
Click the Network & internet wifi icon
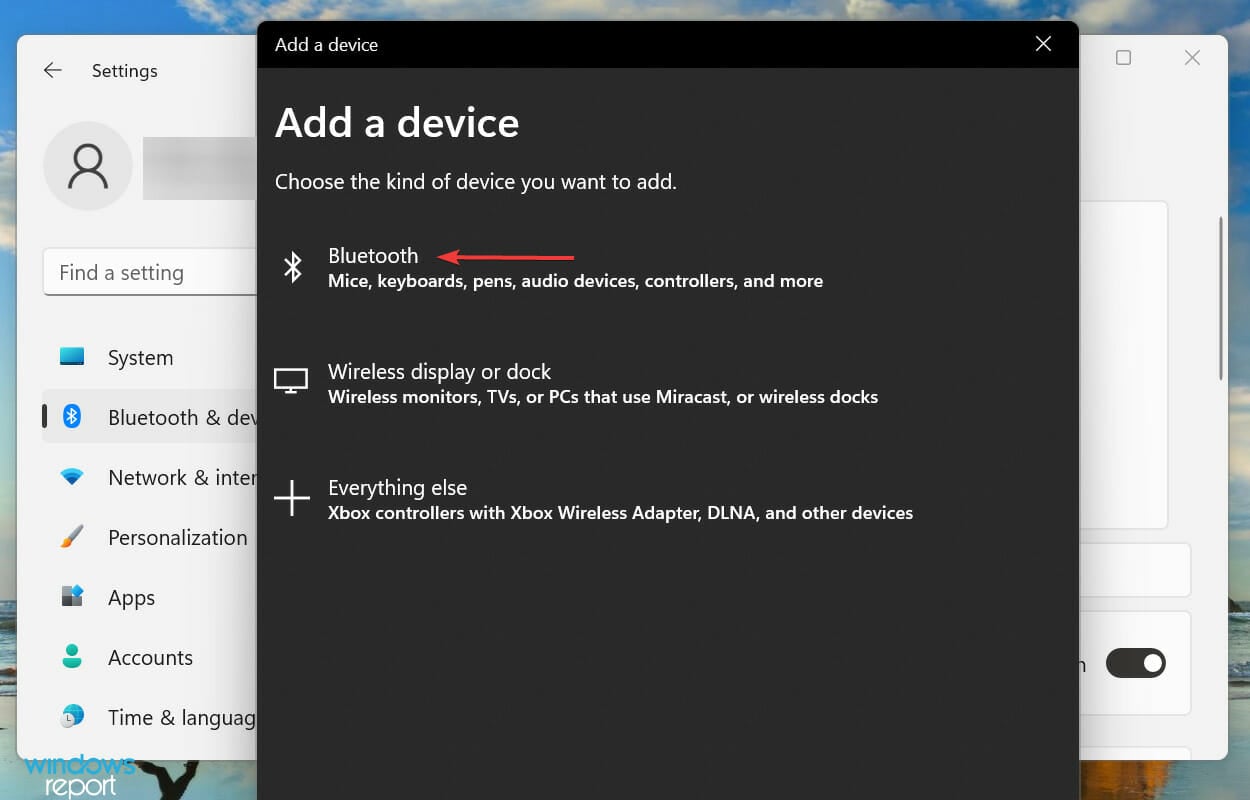[x=72, y=477]
